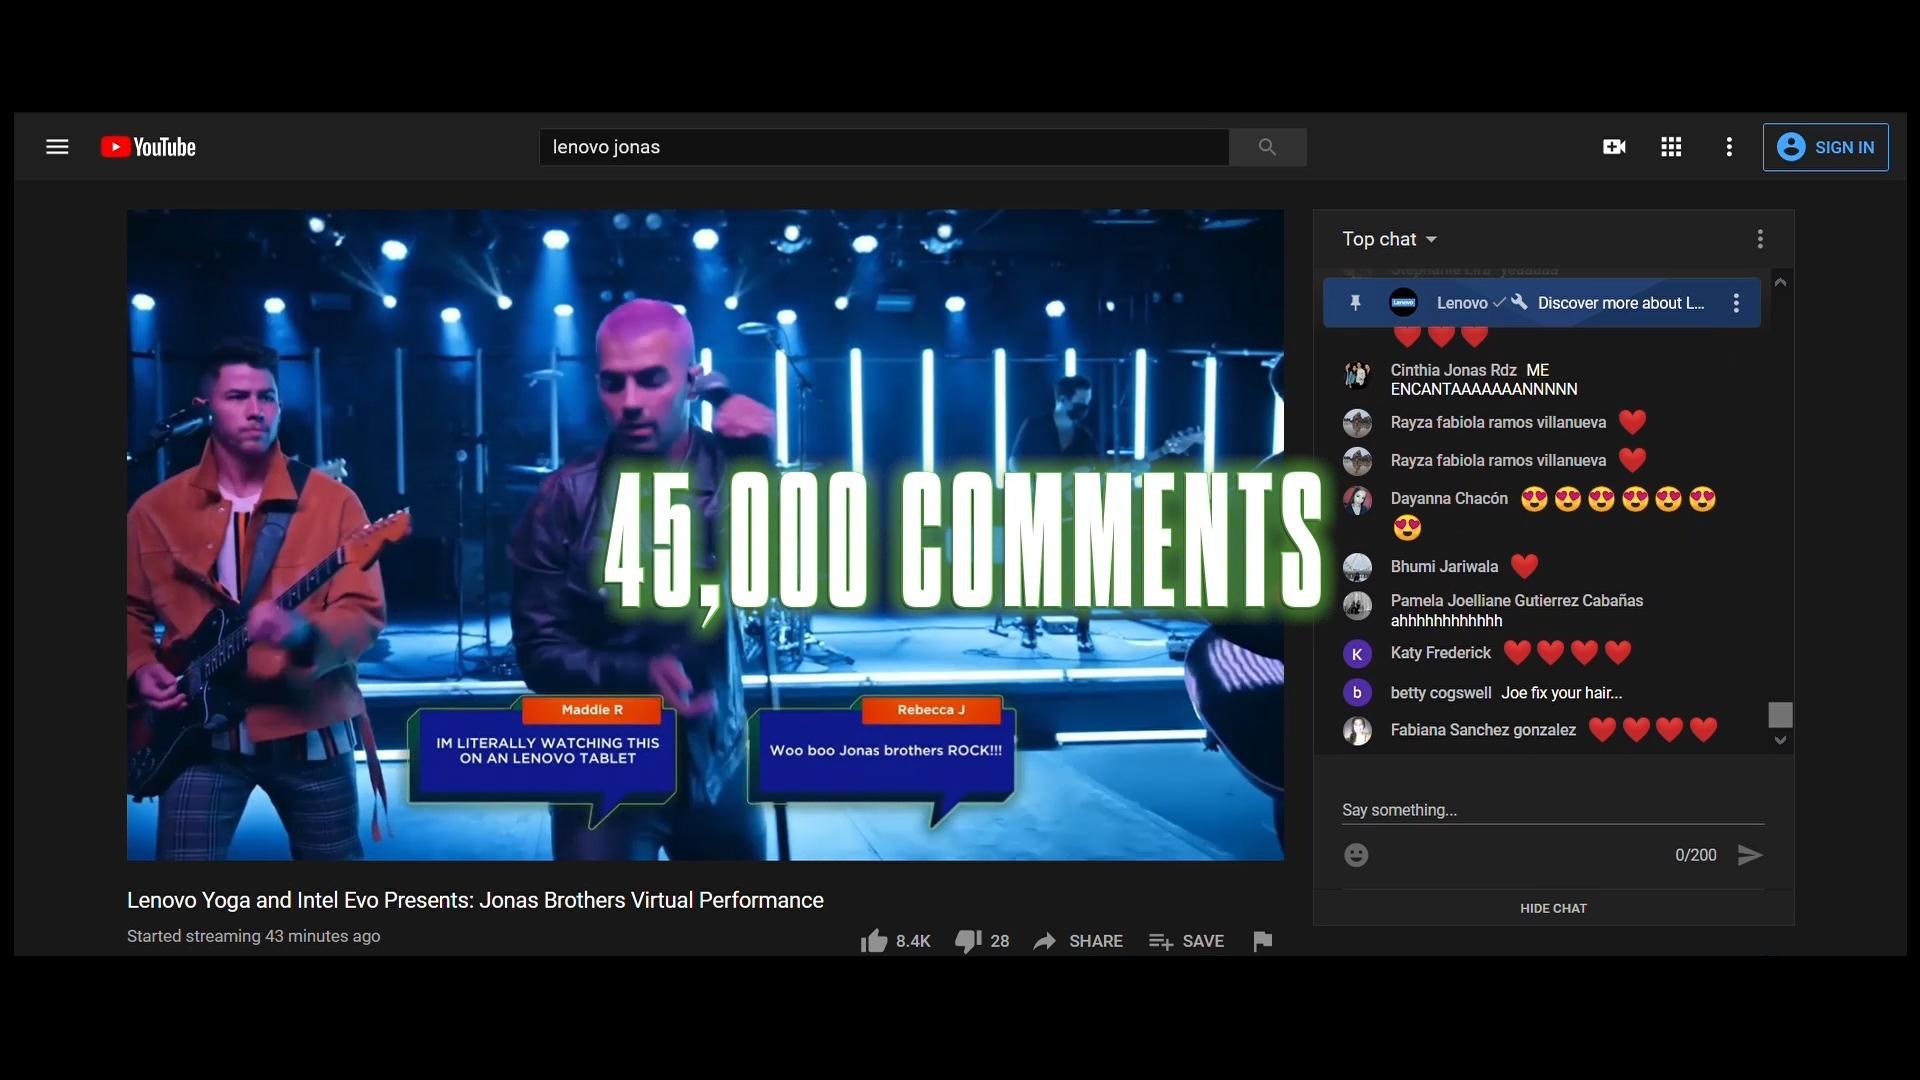This screenshot has width=1920, height=1080.
Task: Click Katy Frederick's avatar in chat
Action: (x=1357, y=654)
